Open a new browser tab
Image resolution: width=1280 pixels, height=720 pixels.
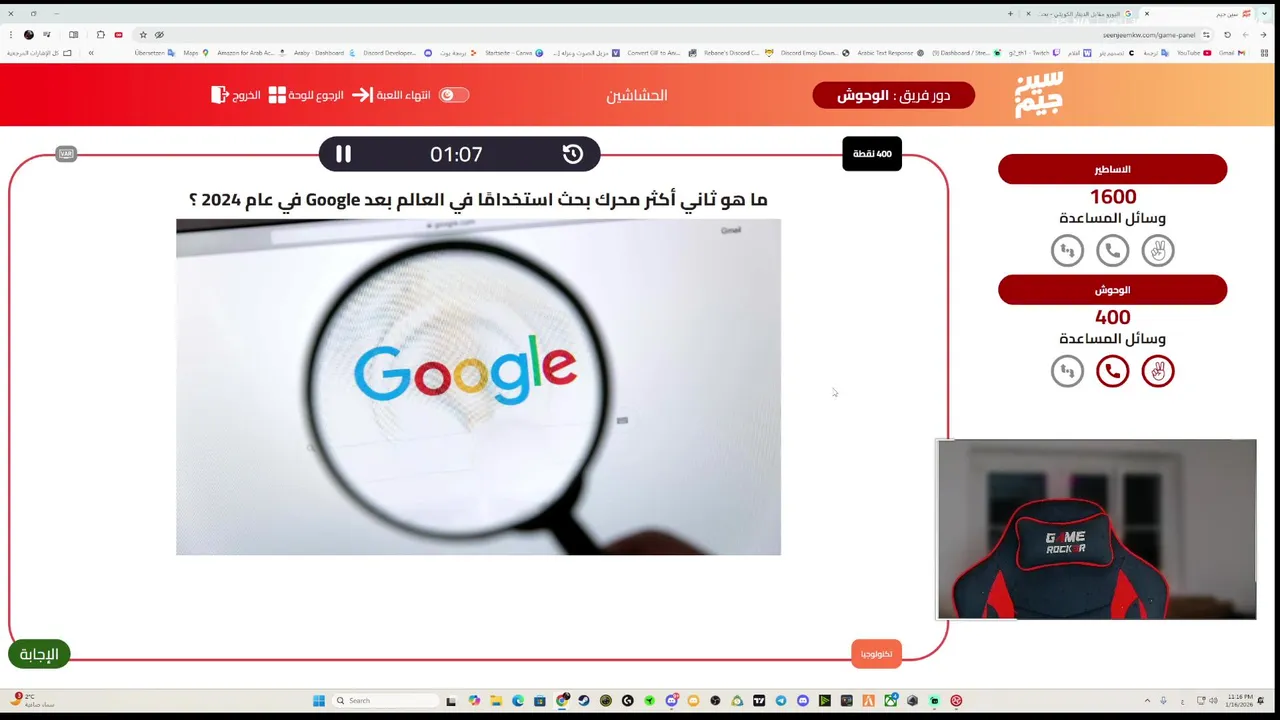(x=1010, y=13)
